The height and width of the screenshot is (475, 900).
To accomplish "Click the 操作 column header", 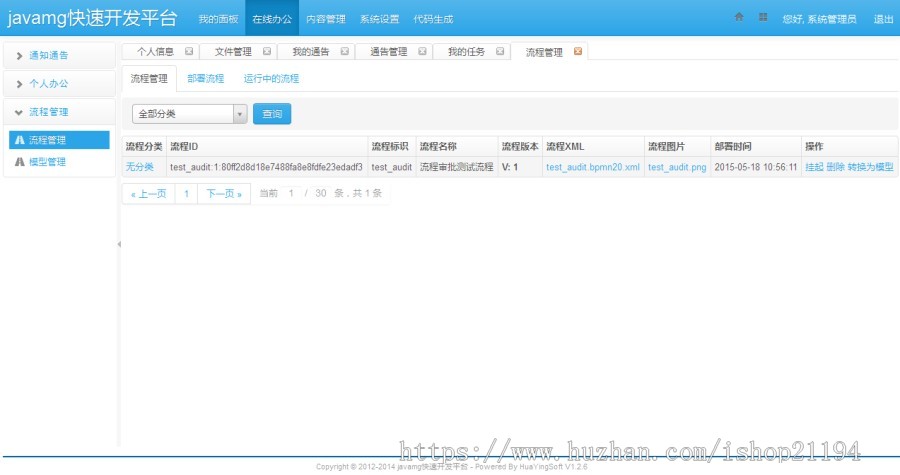I will tap(849, 146).
